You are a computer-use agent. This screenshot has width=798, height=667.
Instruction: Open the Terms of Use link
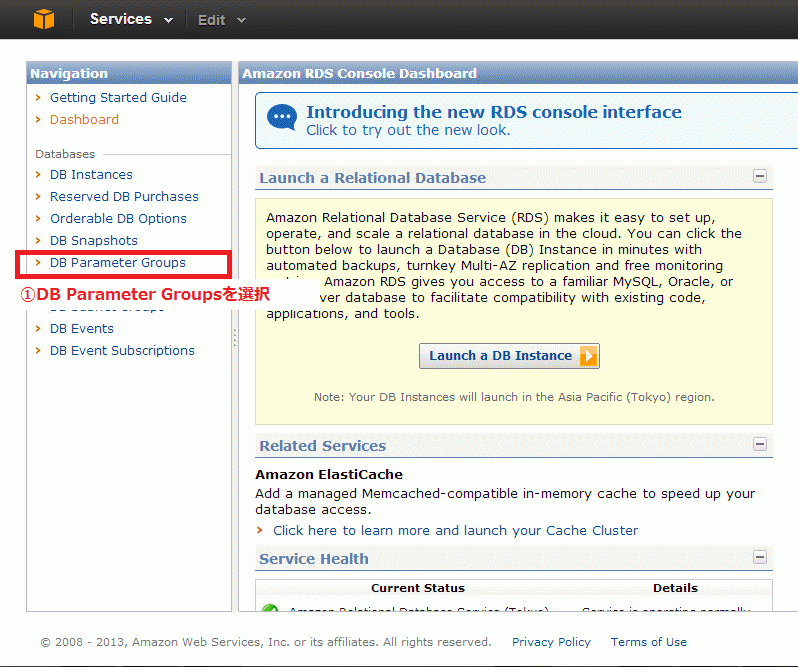click(x=649, y=642)
